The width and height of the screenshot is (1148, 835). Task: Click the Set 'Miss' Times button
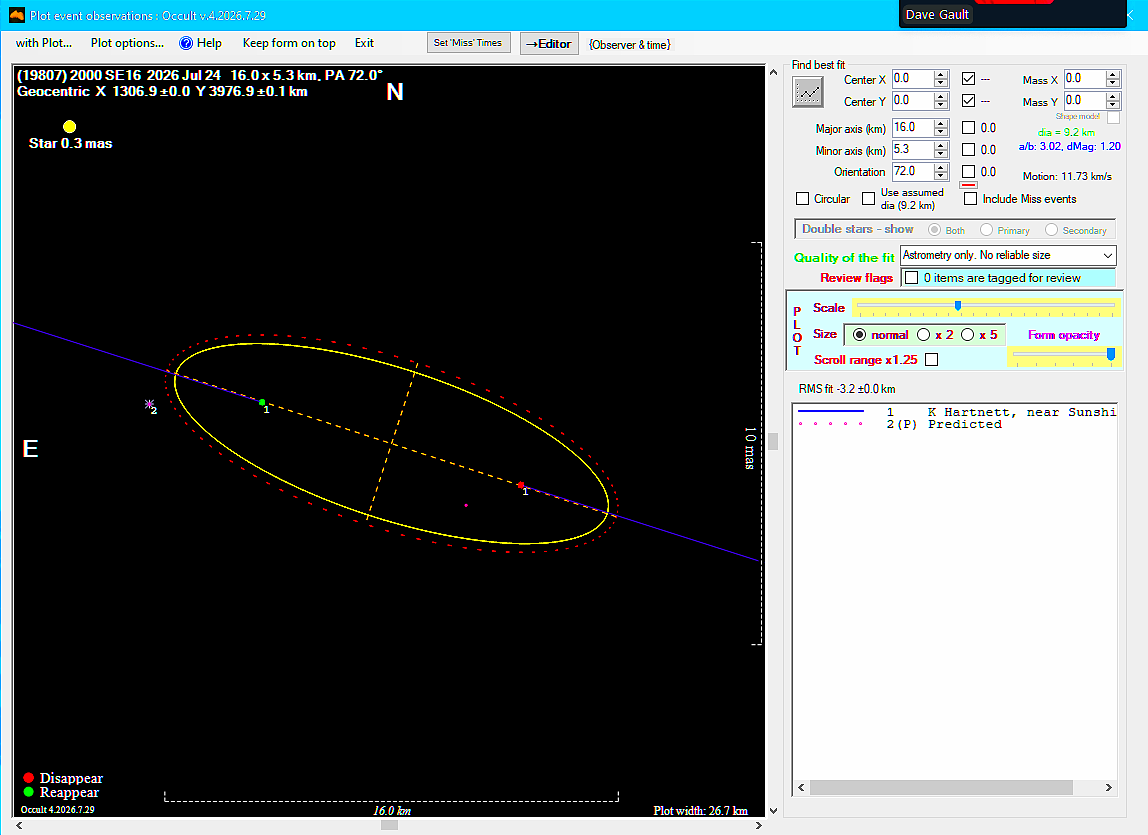point(468,43)
